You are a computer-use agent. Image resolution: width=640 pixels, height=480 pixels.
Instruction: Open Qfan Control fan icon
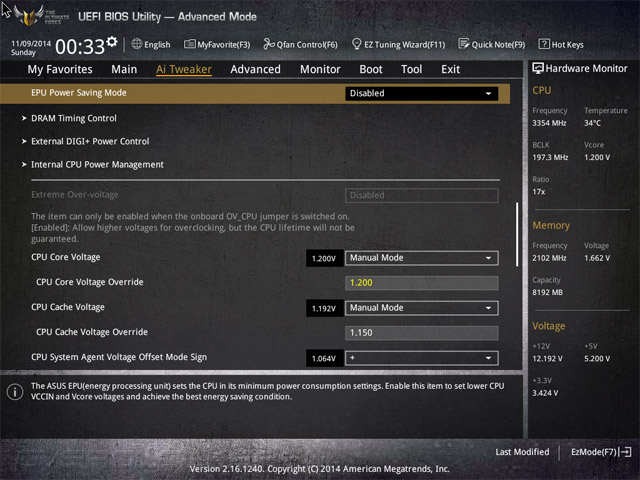pos(269,44)
